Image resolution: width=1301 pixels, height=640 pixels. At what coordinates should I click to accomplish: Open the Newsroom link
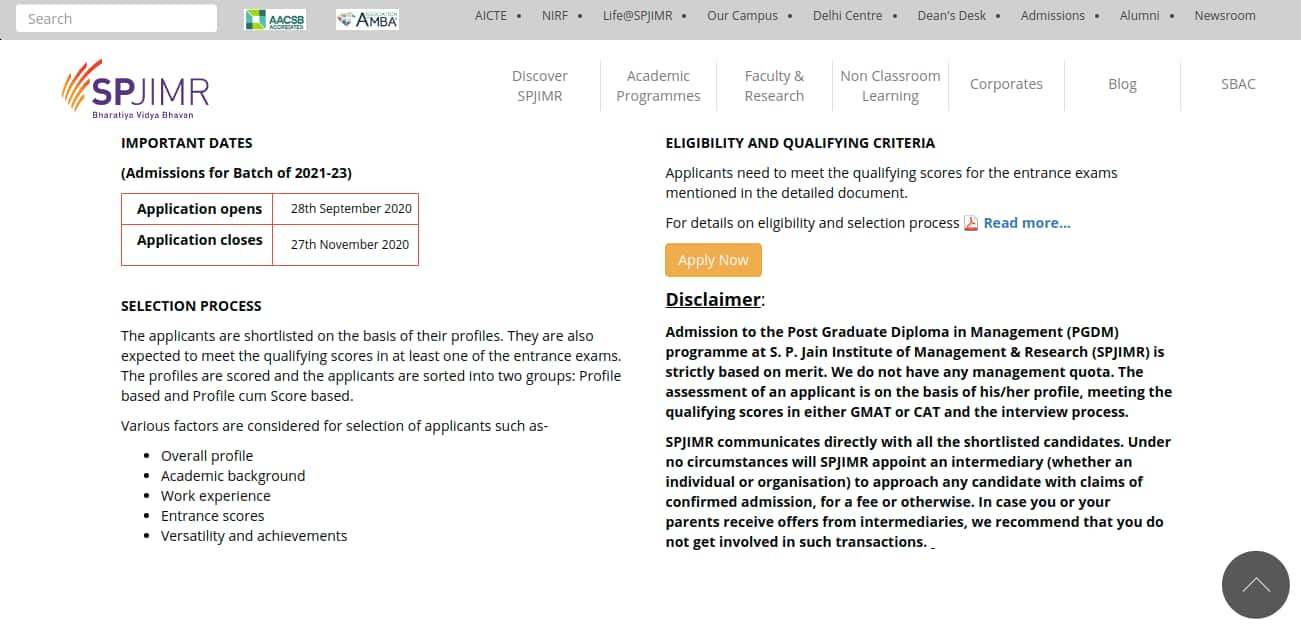[x=1224, y=16]
